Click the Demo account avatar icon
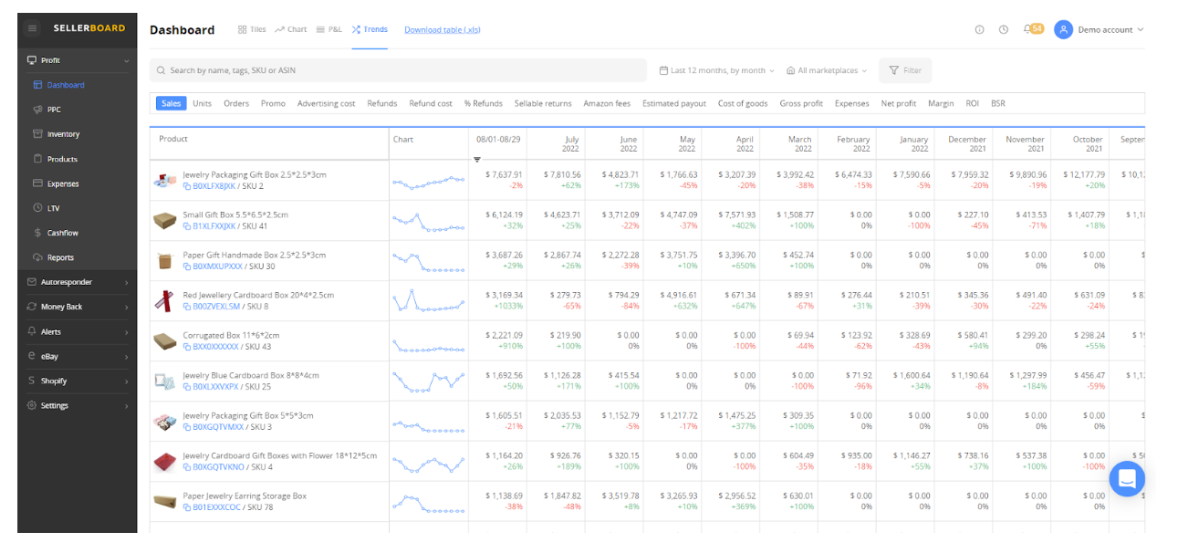This screenshot has width=1197, height=554. pyautogui.click(x=1063, y=29)
